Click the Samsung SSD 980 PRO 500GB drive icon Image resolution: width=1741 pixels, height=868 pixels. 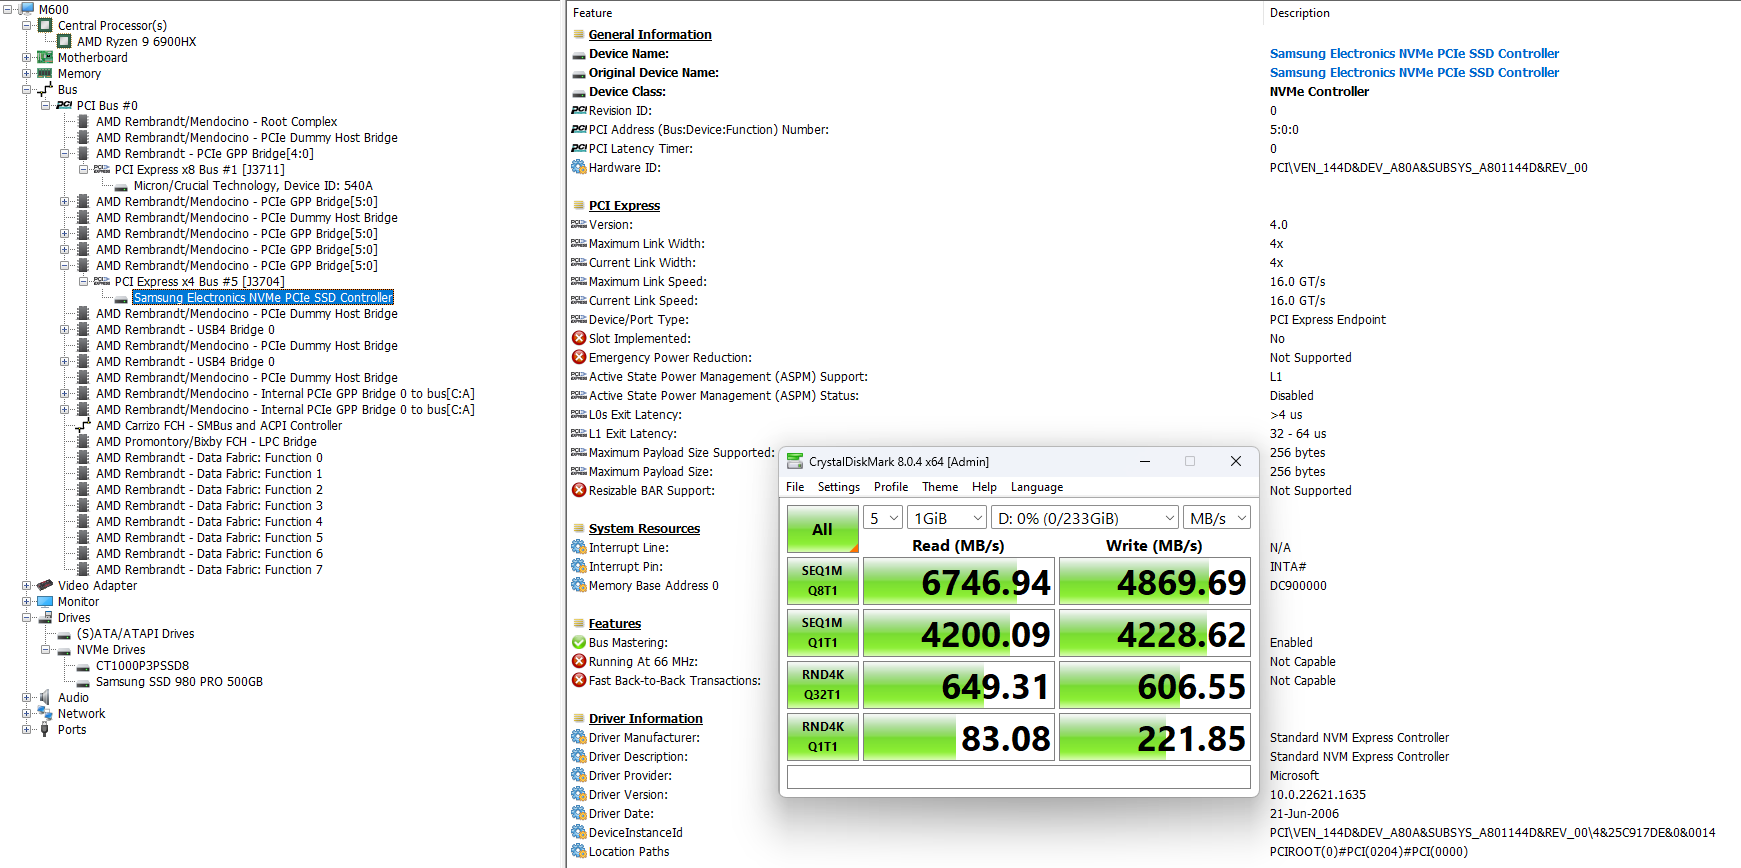tap(84, 681)
